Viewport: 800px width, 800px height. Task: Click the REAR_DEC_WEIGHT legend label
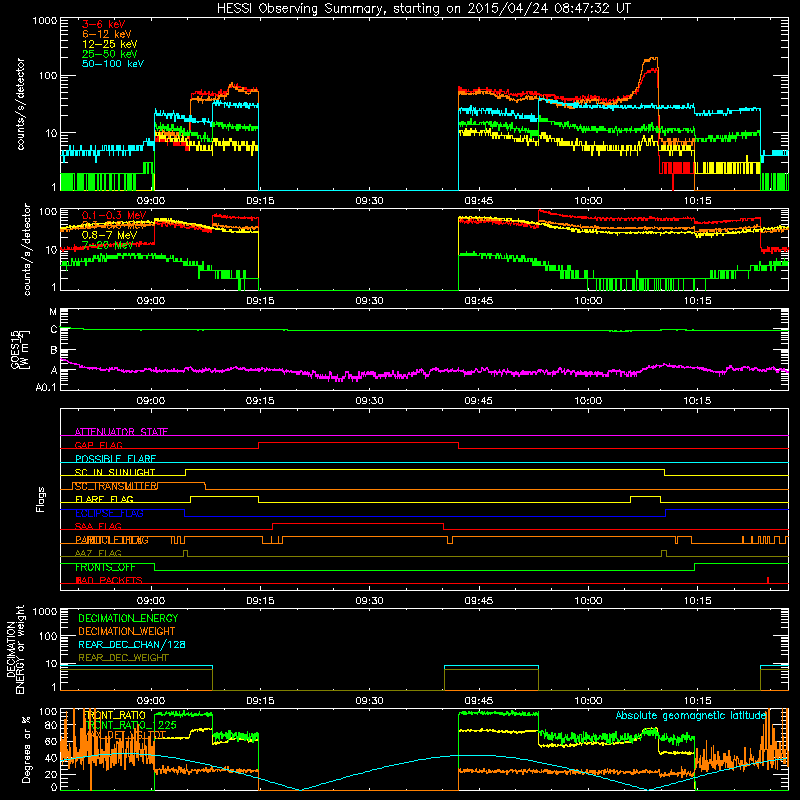point(123,658)
